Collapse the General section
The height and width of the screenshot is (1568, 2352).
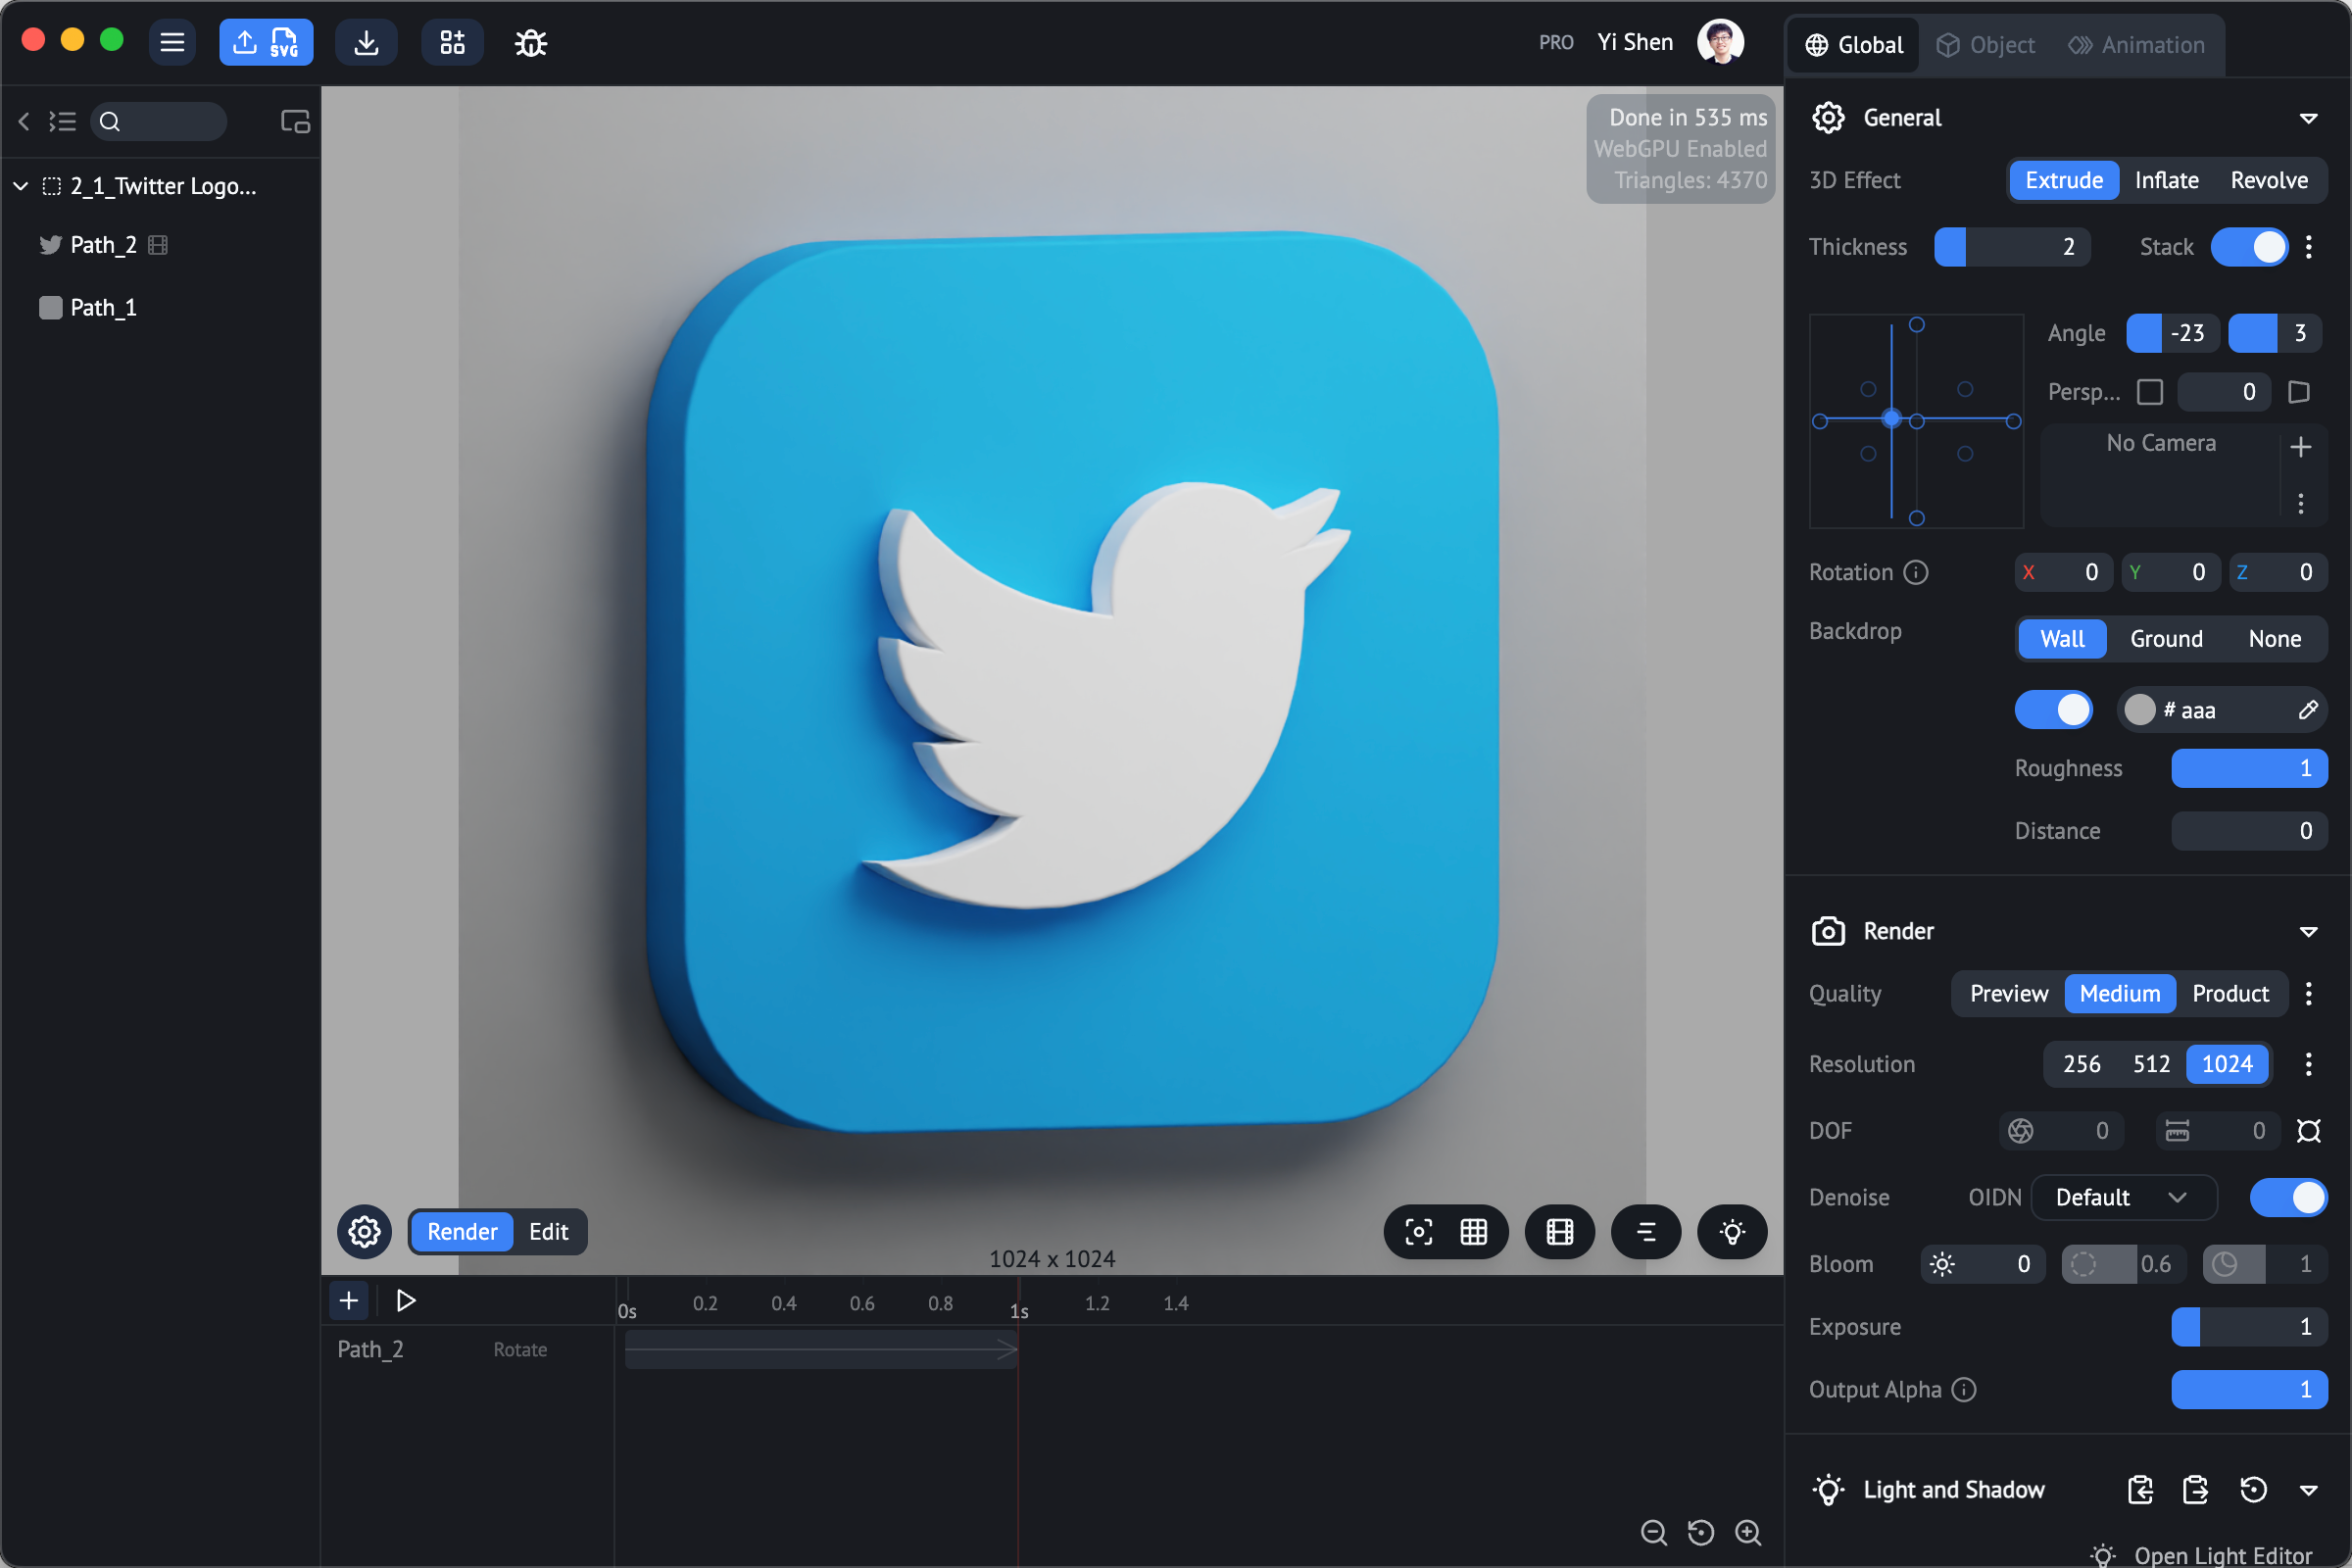pyautogui.click(x=2309, y=118)
